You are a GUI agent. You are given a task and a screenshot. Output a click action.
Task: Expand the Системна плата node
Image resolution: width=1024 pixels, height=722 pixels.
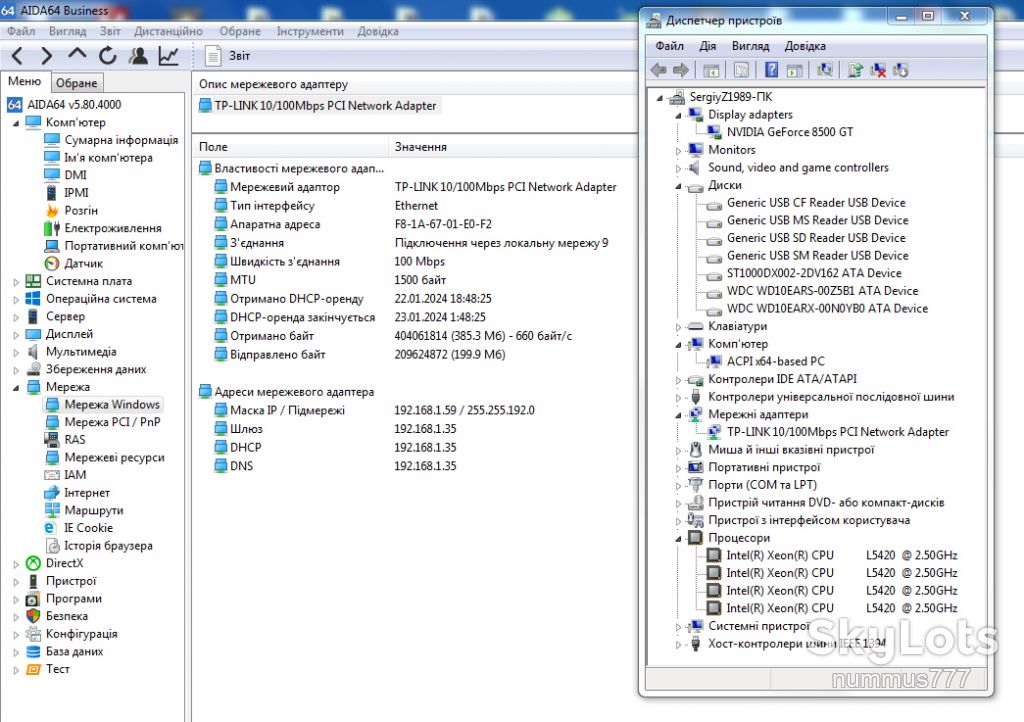(16, 282)
